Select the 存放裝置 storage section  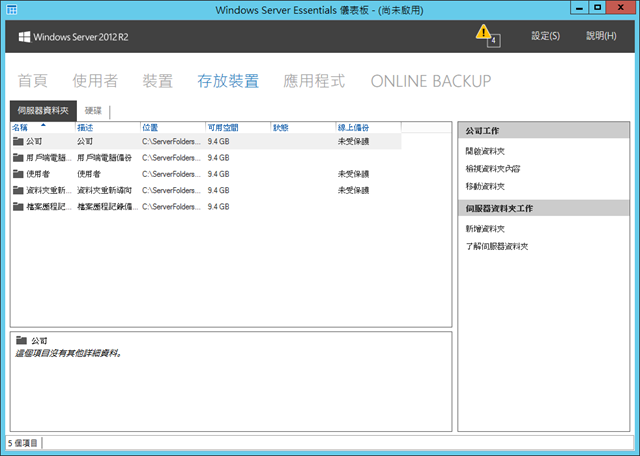(x=228, y=81)
